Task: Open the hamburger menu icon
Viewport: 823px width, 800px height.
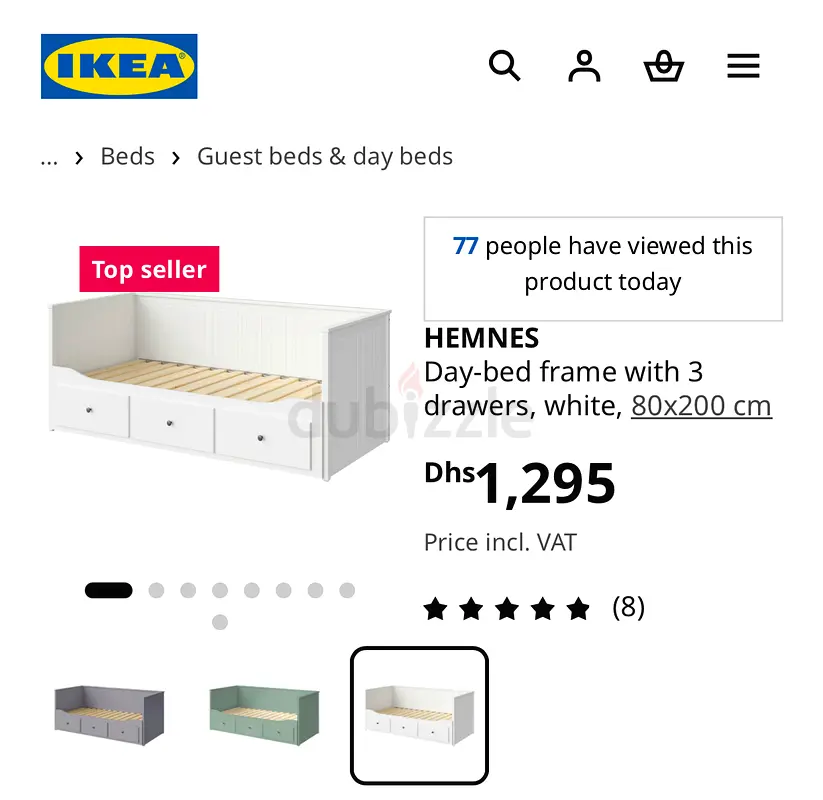Action: tap(743, 66)
